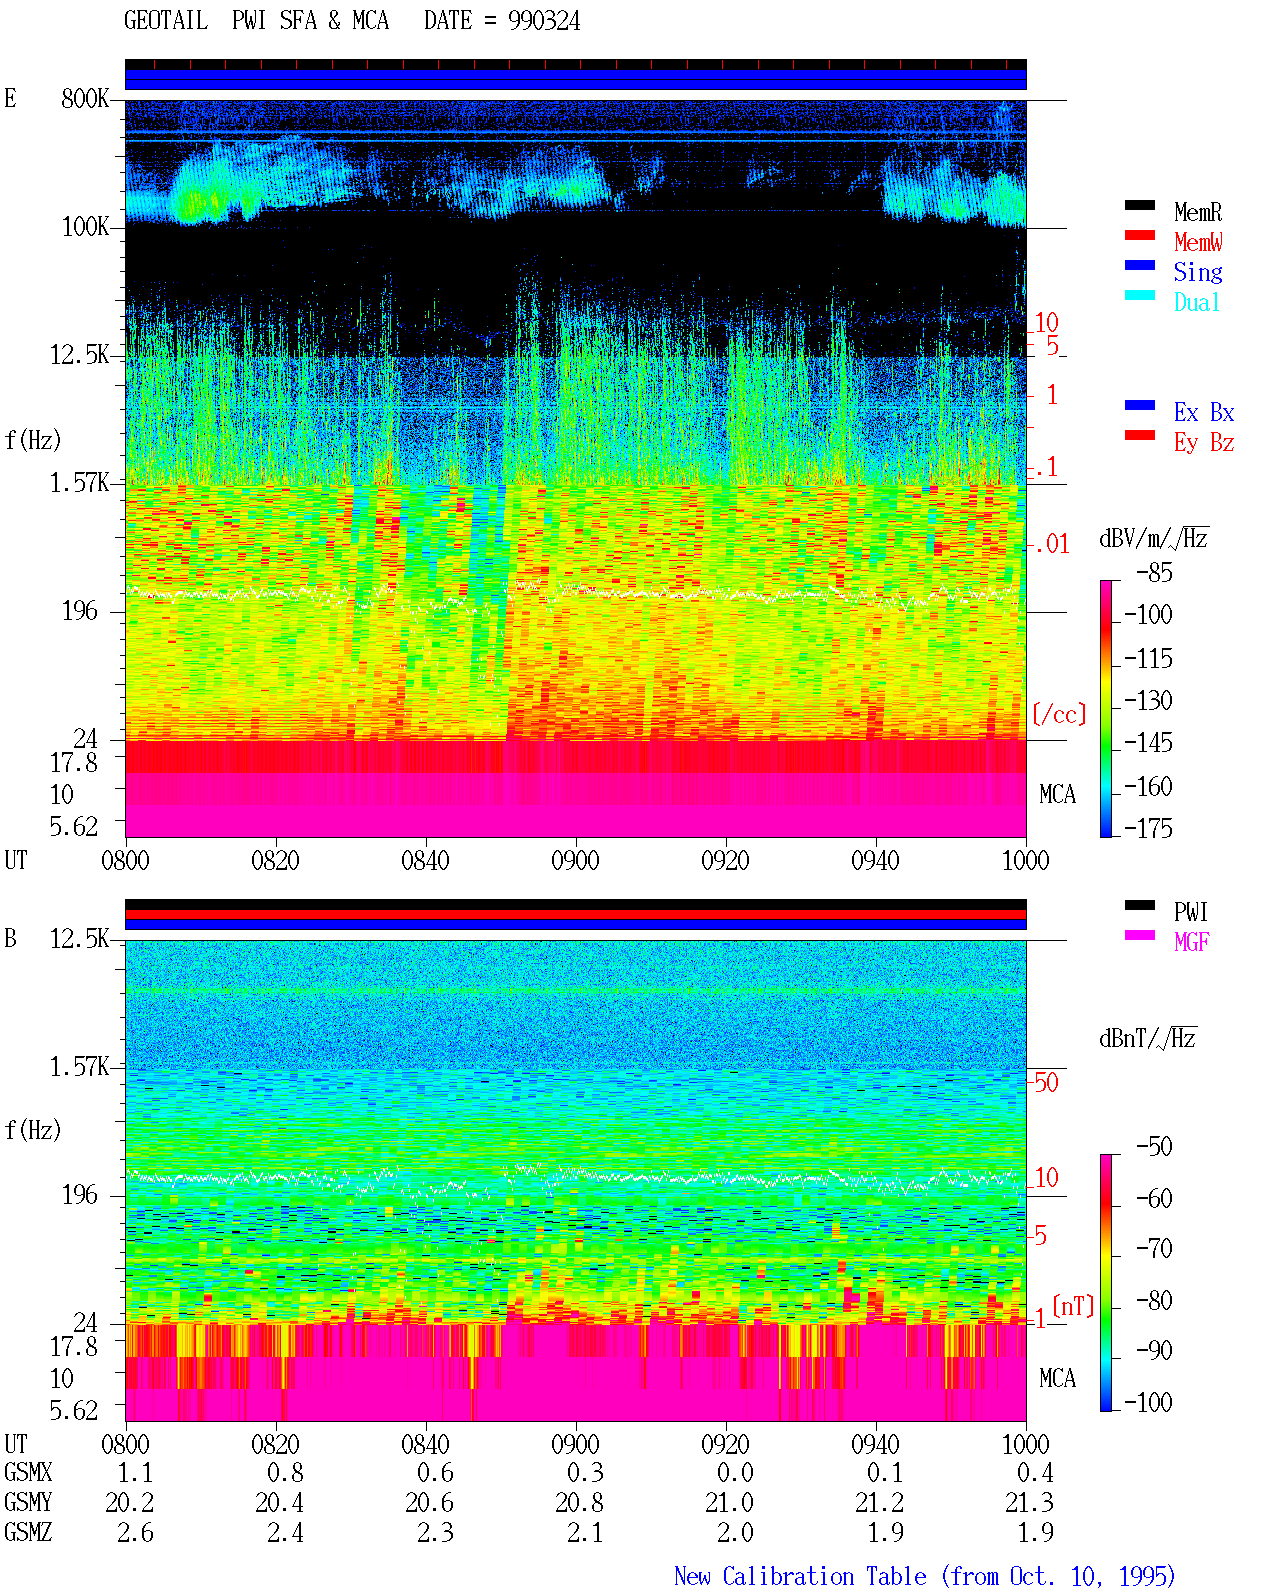The image size is (1280, 1593).
Task: Click the 'MCA' label beside the B panel
Action: [x=1057, y=1378]
